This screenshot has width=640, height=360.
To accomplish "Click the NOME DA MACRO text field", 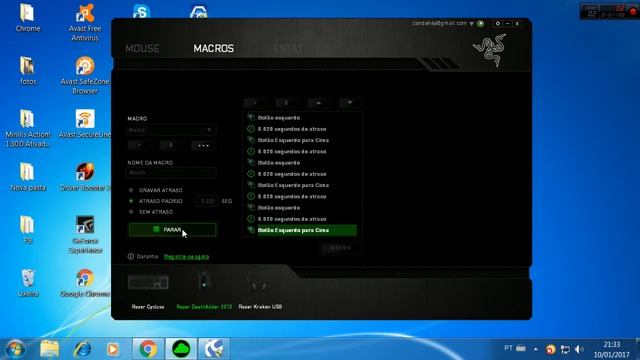I will pos(171,173).
